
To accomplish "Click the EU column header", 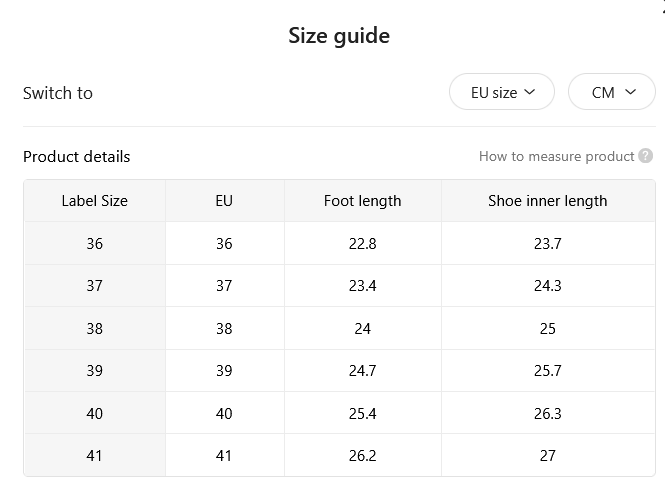I will (x=224, y=201).
